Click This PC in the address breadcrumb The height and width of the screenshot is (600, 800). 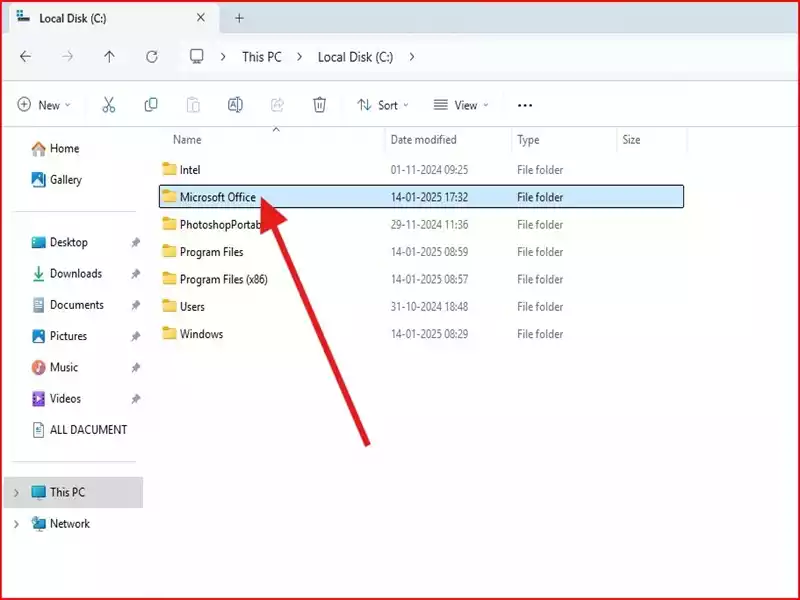tap(262, 57)
